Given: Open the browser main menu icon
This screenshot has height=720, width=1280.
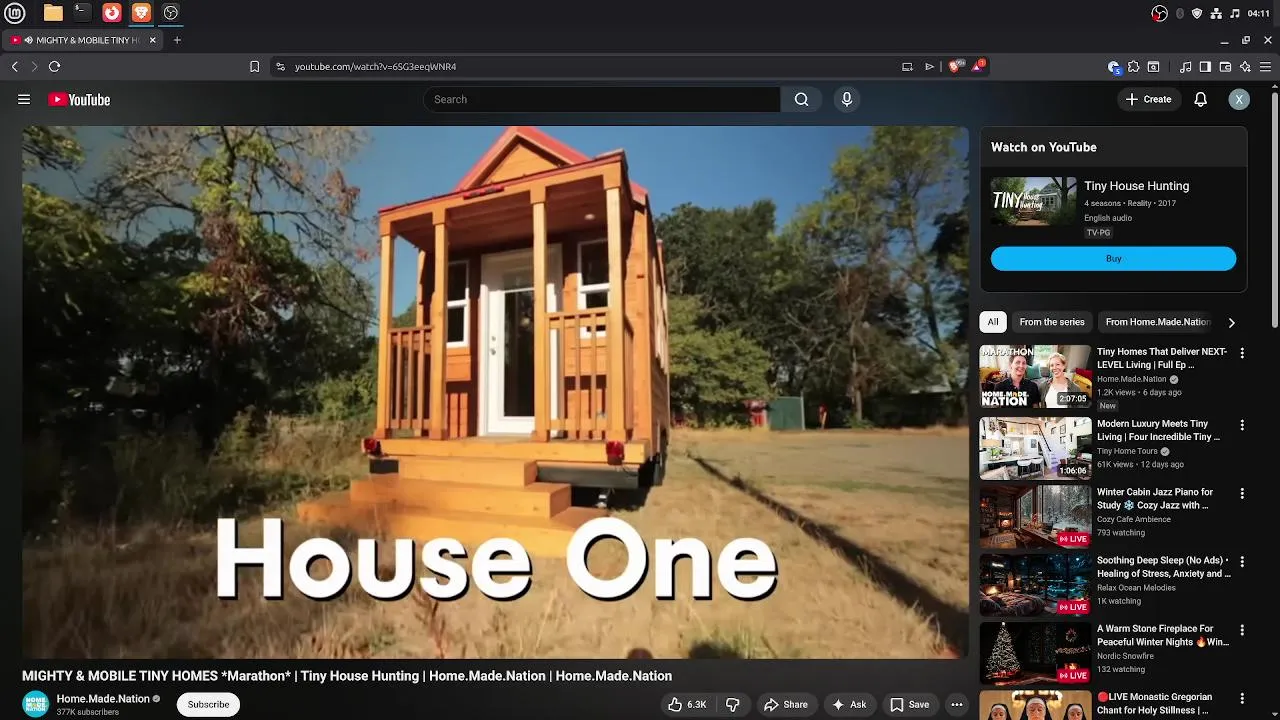Looking at the screenshot, I should point(1265,67).
